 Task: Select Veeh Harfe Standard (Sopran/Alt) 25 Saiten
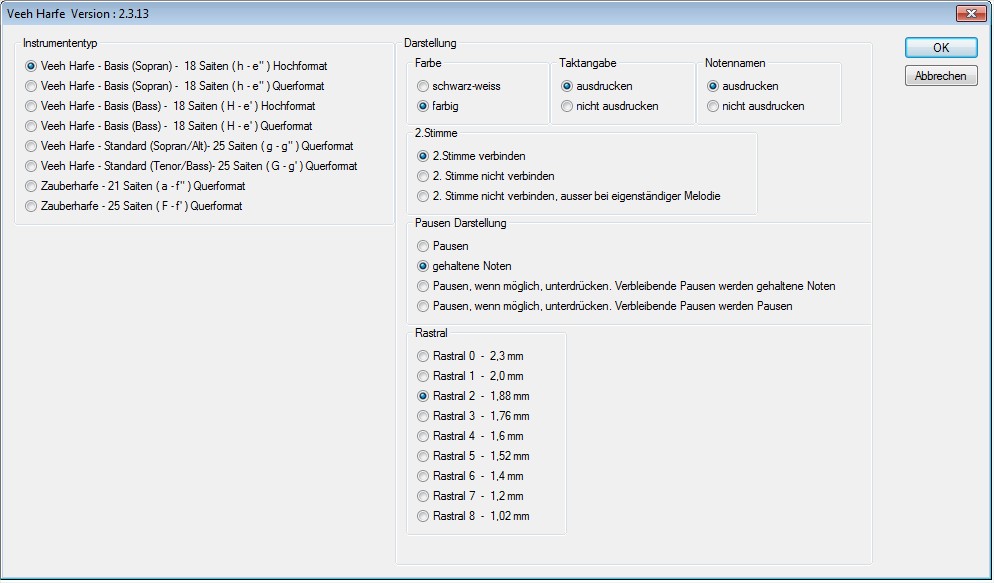click(32, 147)
